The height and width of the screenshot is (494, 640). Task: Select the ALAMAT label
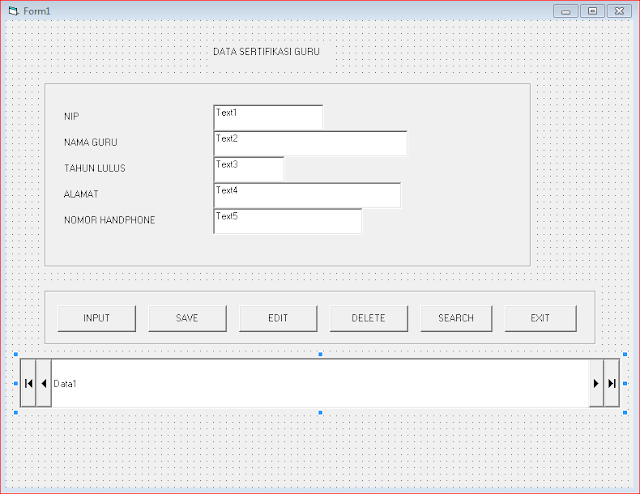point(81,194)
